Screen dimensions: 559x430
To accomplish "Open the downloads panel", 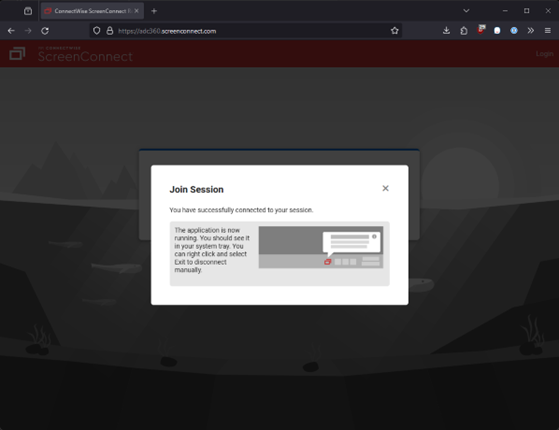I will click(x=446, y=31).
